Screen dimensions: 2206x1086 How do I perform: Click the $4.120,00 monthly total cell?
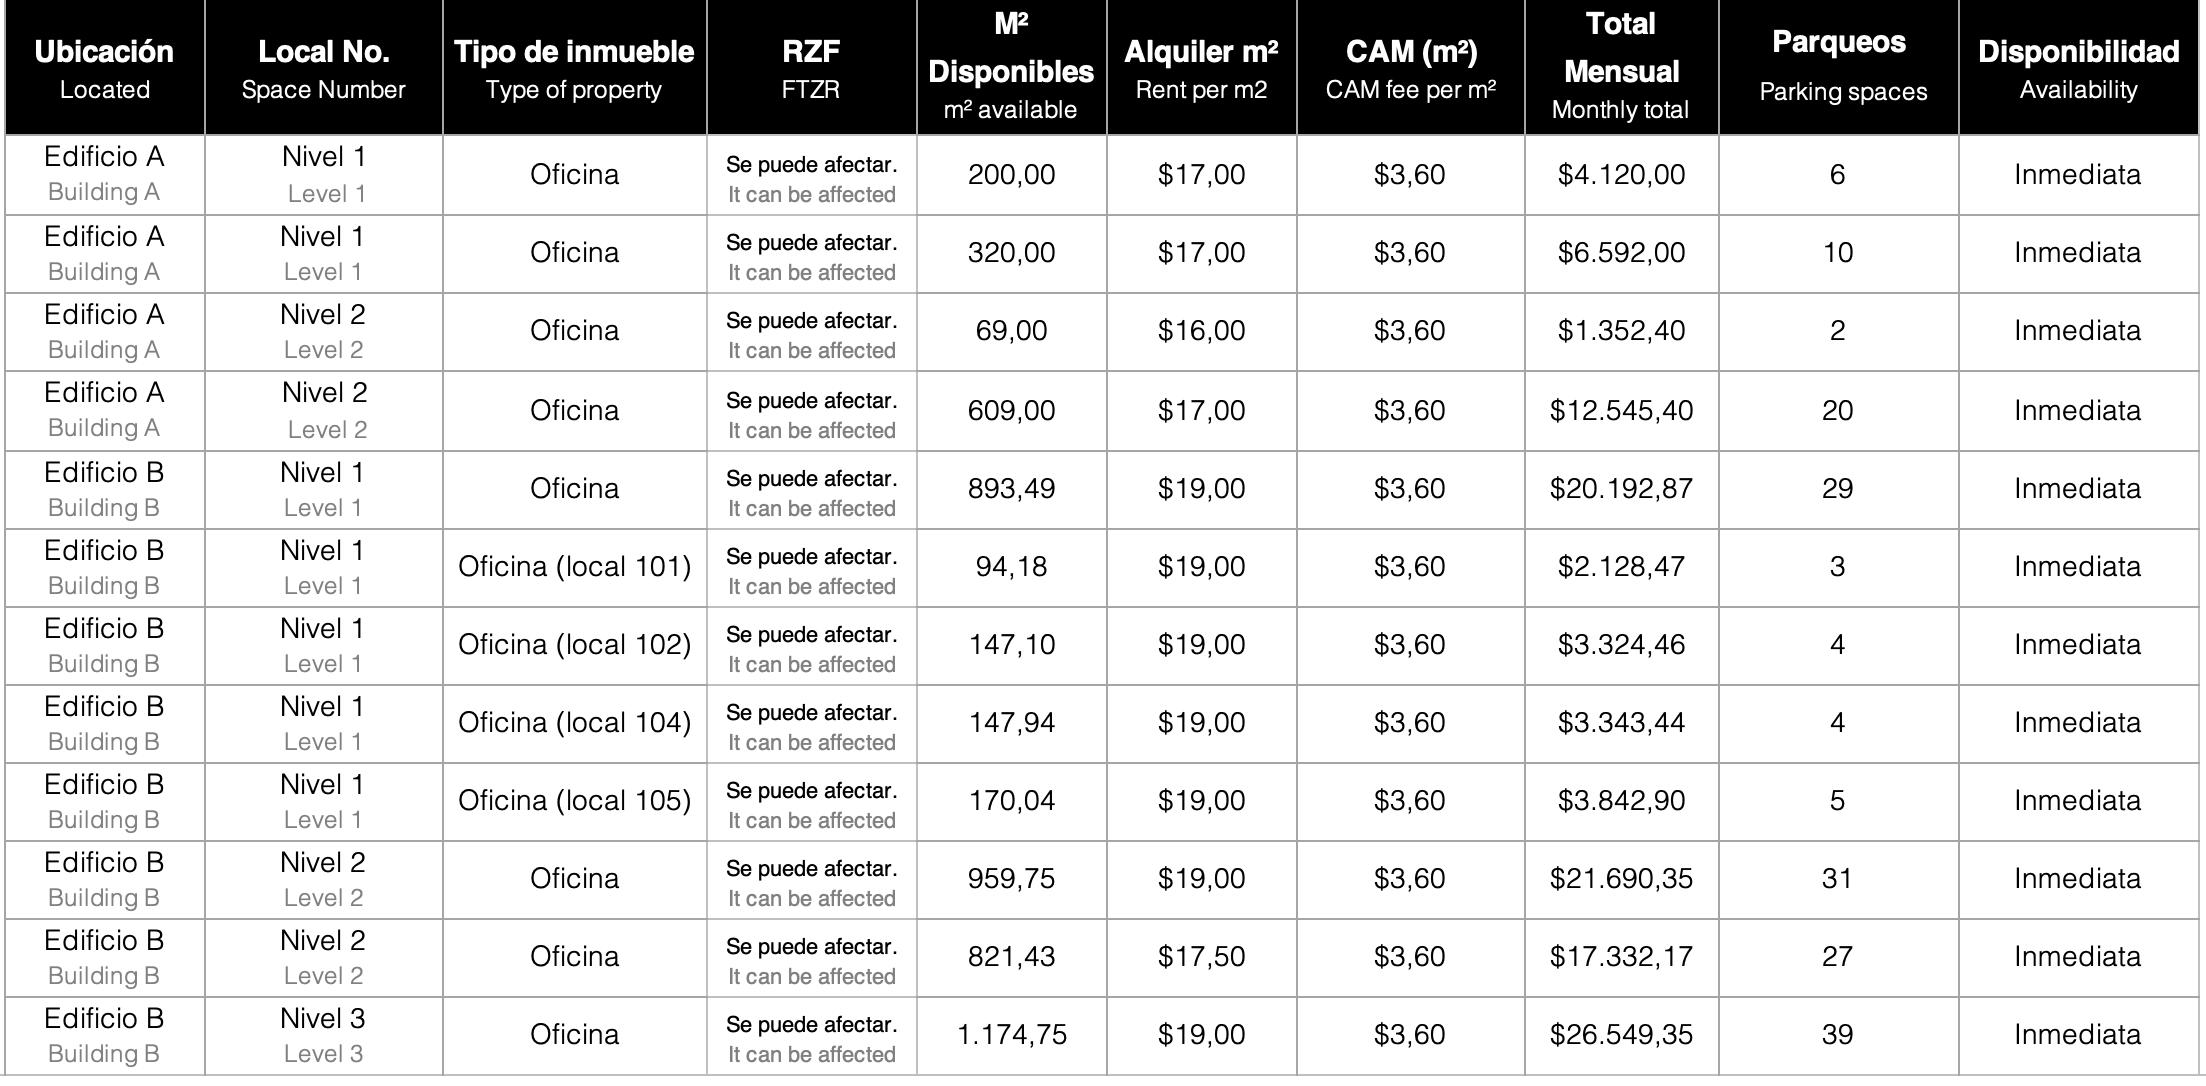point(1621,175)
